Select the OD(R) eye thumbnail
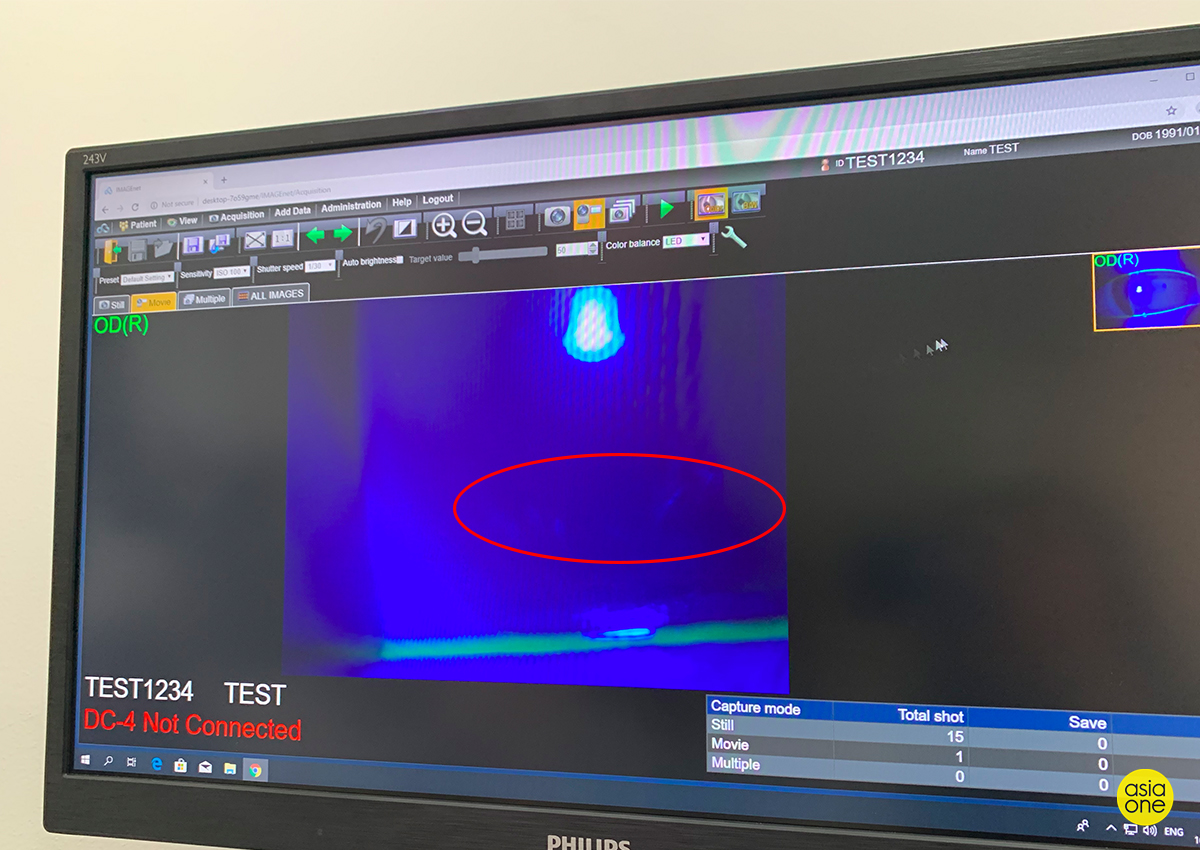Viewport: 1200px width, 850px height. pyautogui.click(x=1146, y=291)
